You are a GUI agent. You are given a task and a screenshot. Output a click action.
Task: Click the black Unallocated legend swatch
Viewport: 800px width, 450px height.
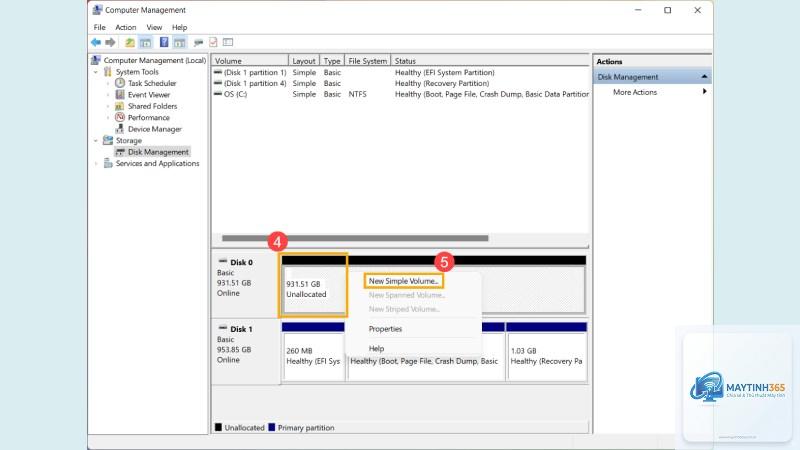click(218, 428)
